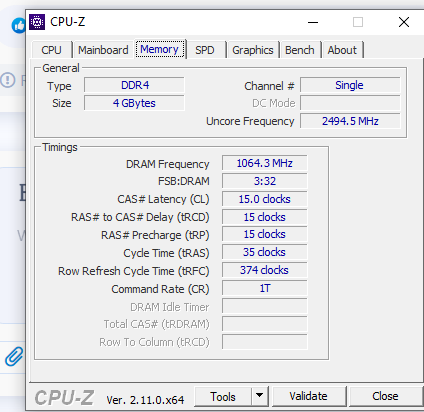Click the CPU-Z app icon in title bar

click(37, 22)
